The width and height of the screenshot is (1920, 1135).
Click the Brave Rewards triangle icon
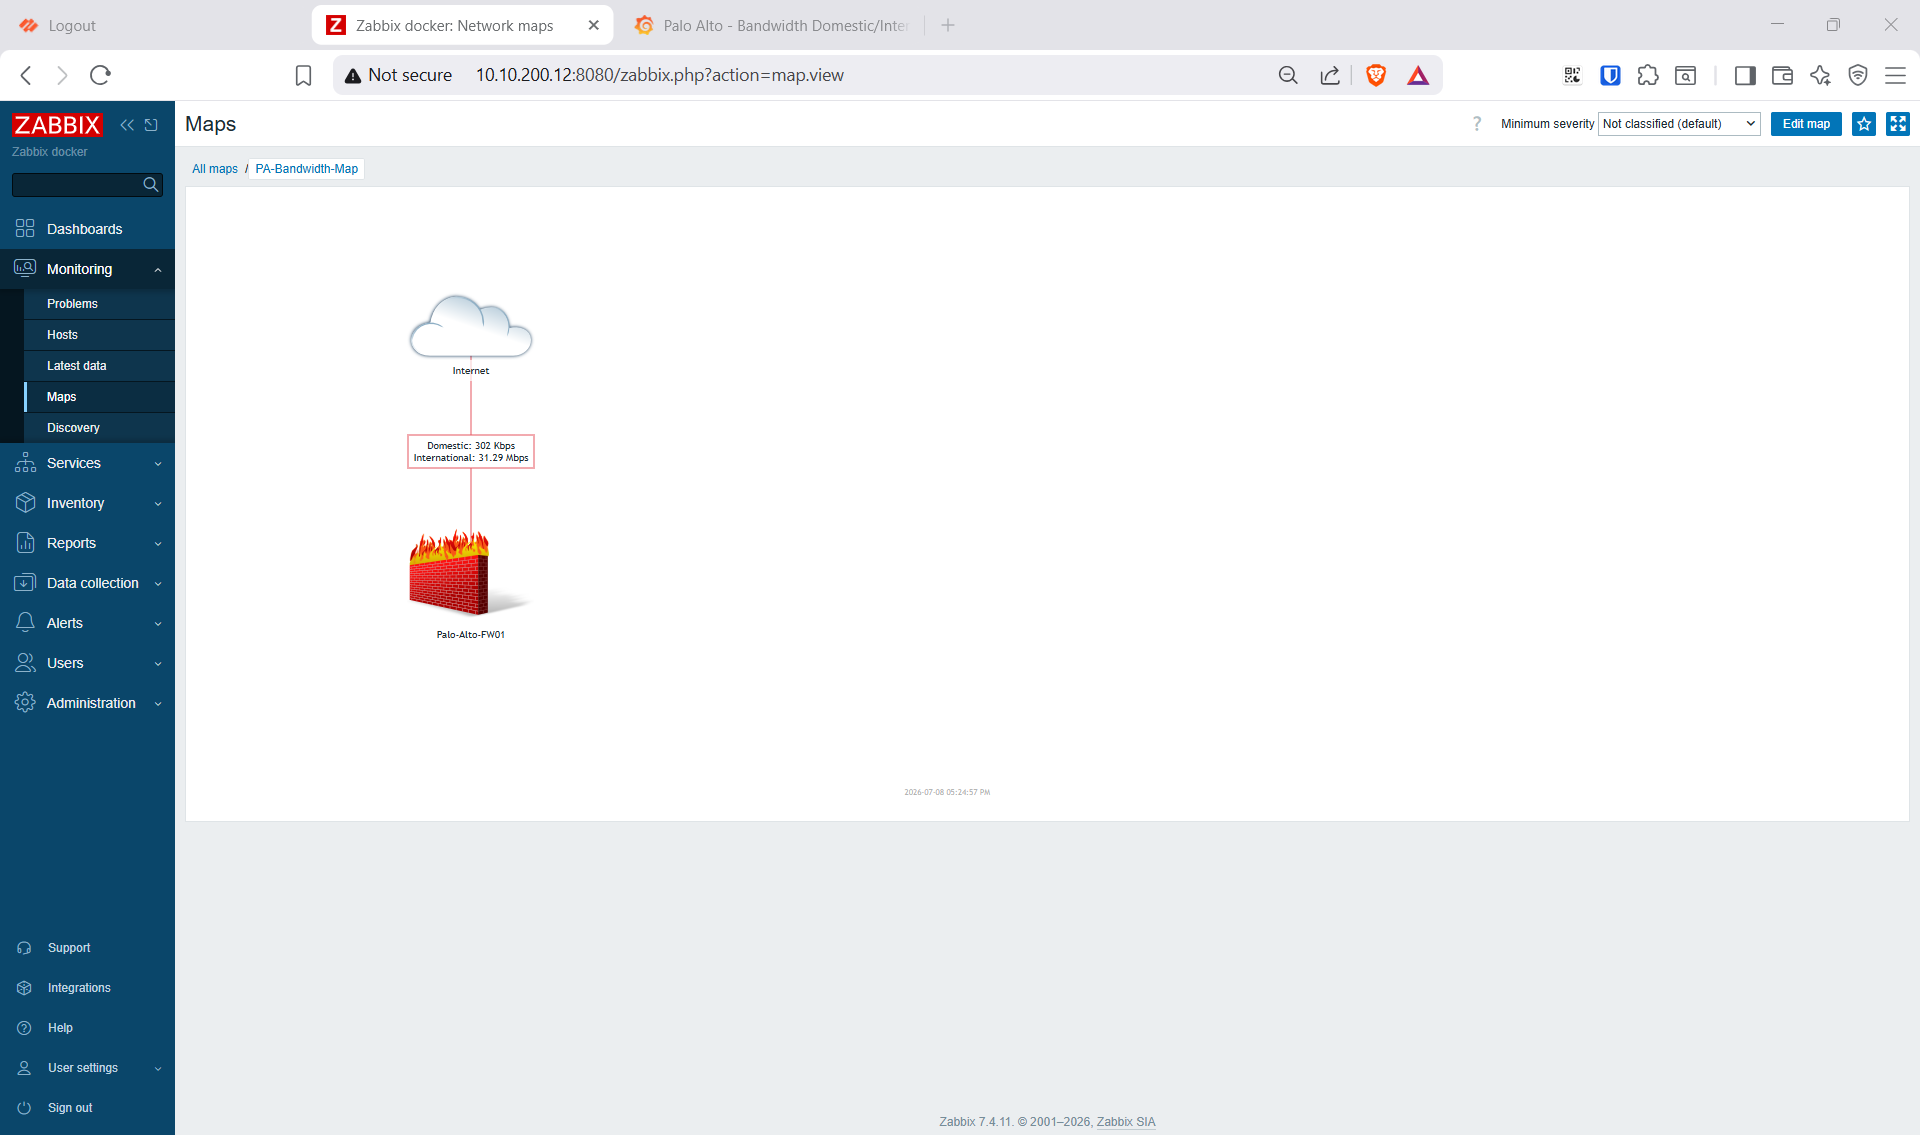[1418, 75]
